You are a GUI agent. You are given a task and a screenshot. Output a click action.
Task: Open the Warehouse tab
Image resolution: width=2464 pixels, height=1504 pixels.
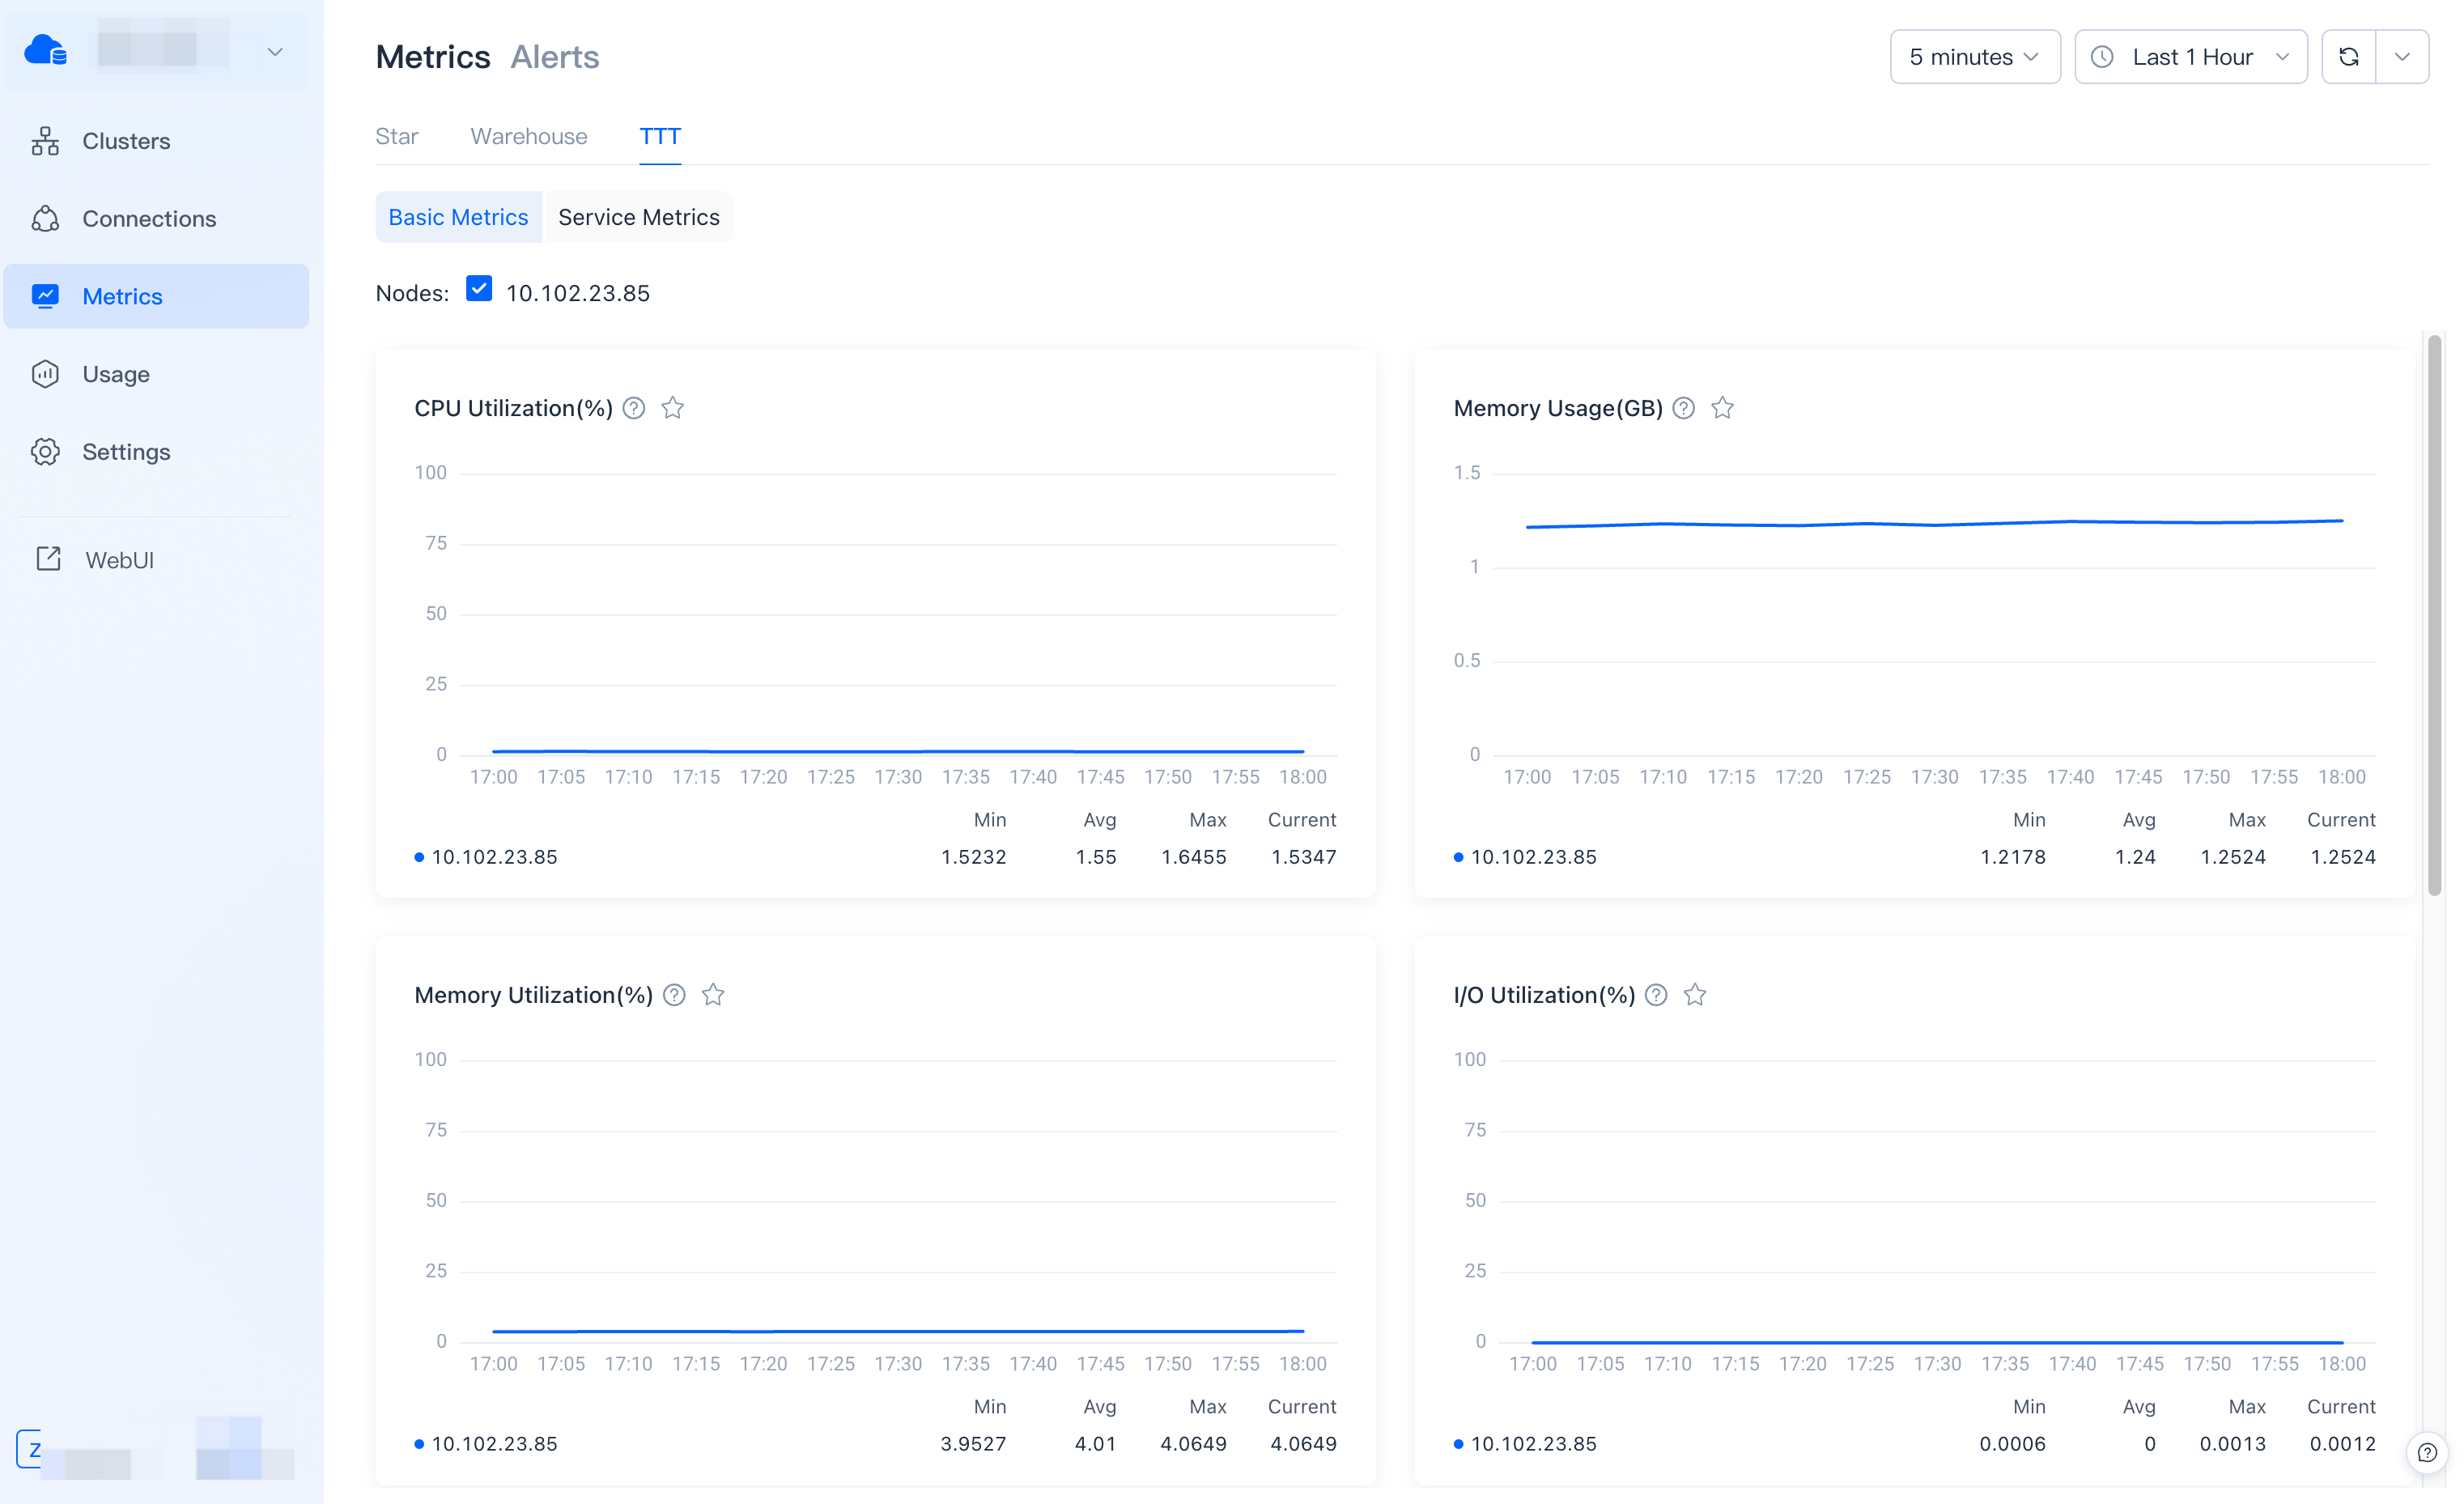pyautogui.click(x=528, y=136)
